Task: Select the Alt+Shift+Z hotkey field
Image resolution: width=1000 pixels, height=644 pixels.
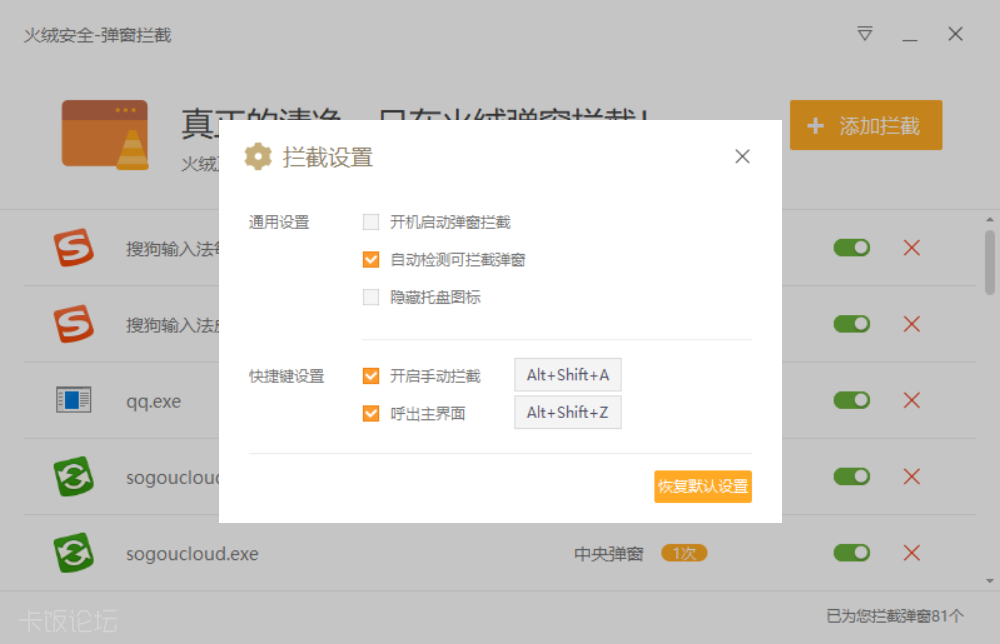Action: tap(568, 413)
